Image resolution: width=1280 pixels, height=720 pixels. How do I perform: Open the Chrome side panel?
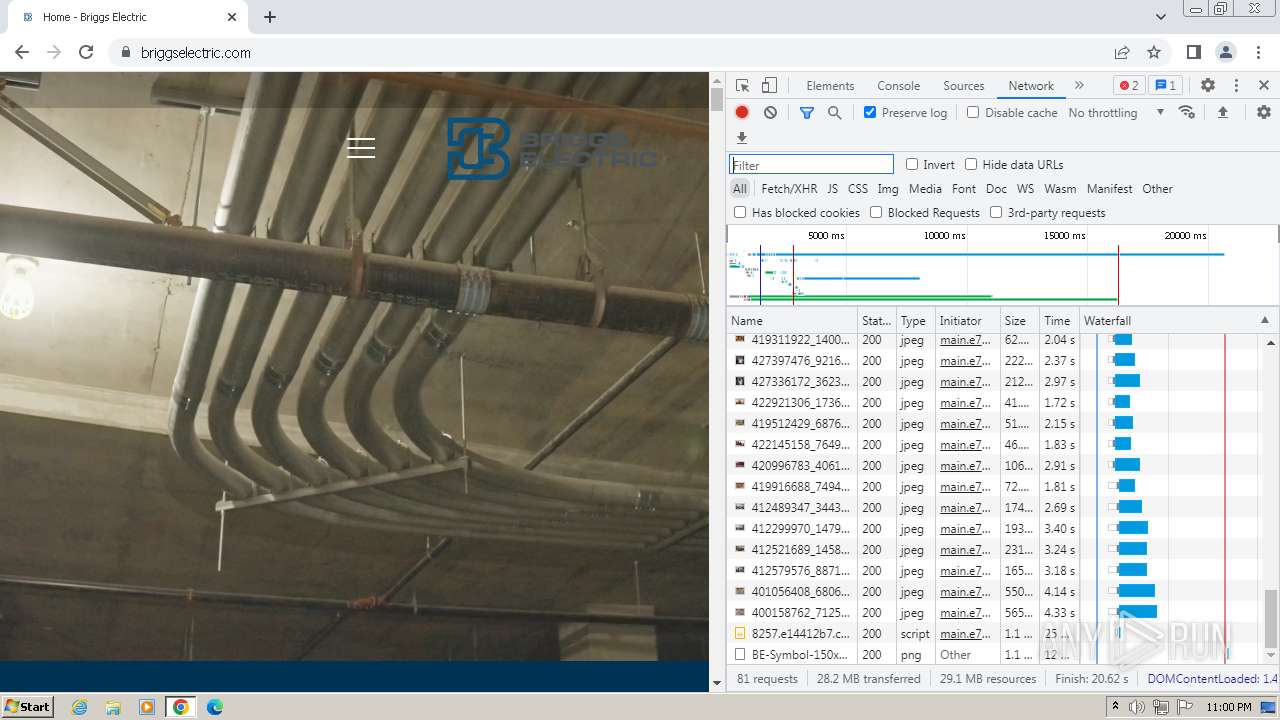(1194, 52)
